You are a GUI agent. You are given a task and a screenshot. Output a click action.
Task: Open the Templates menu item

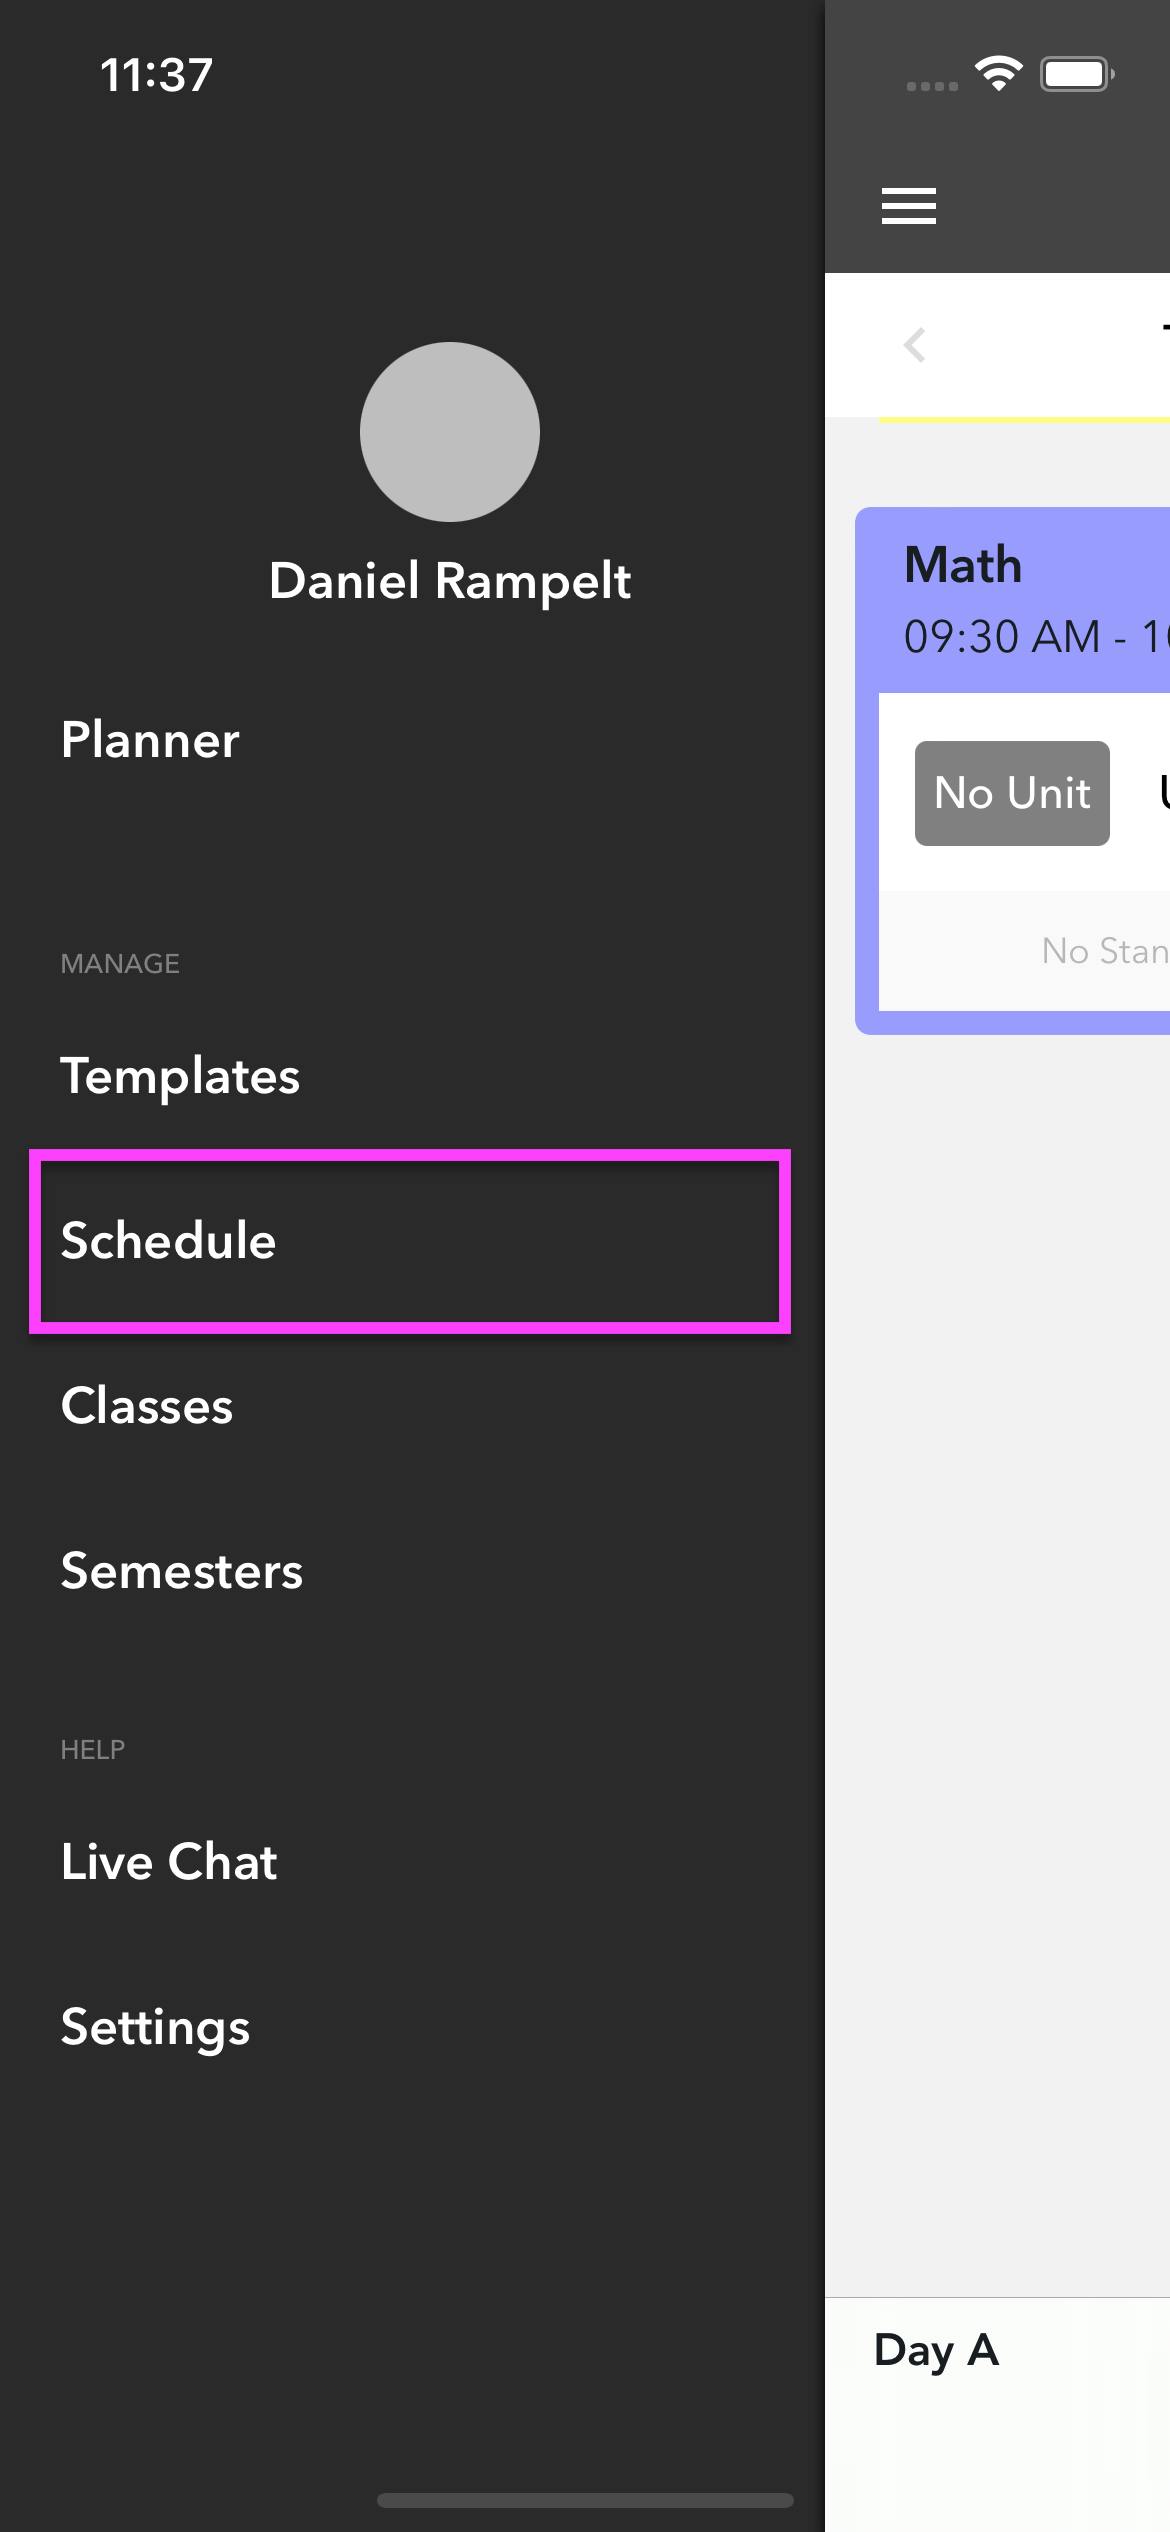tap(180, 1076)
